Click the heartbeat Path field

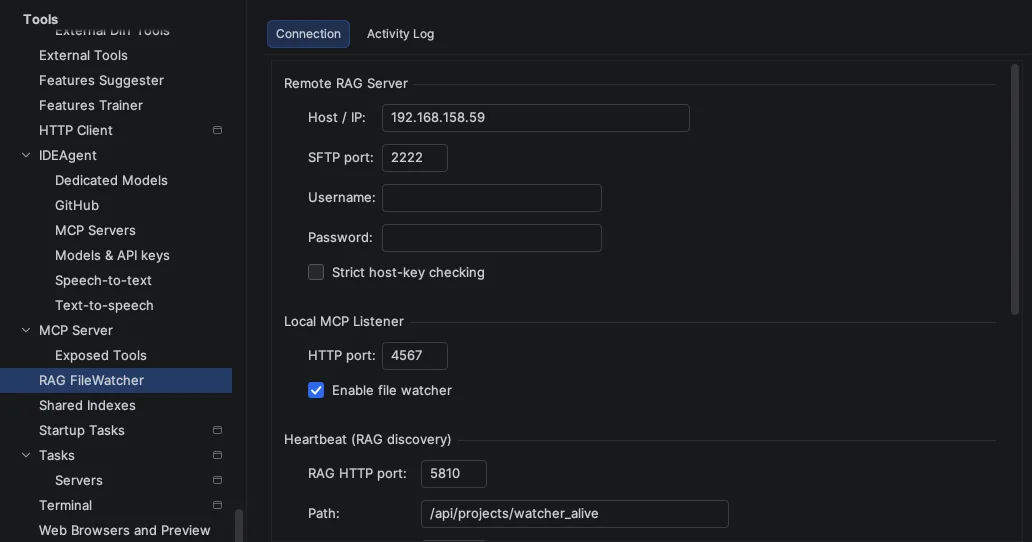575,514
